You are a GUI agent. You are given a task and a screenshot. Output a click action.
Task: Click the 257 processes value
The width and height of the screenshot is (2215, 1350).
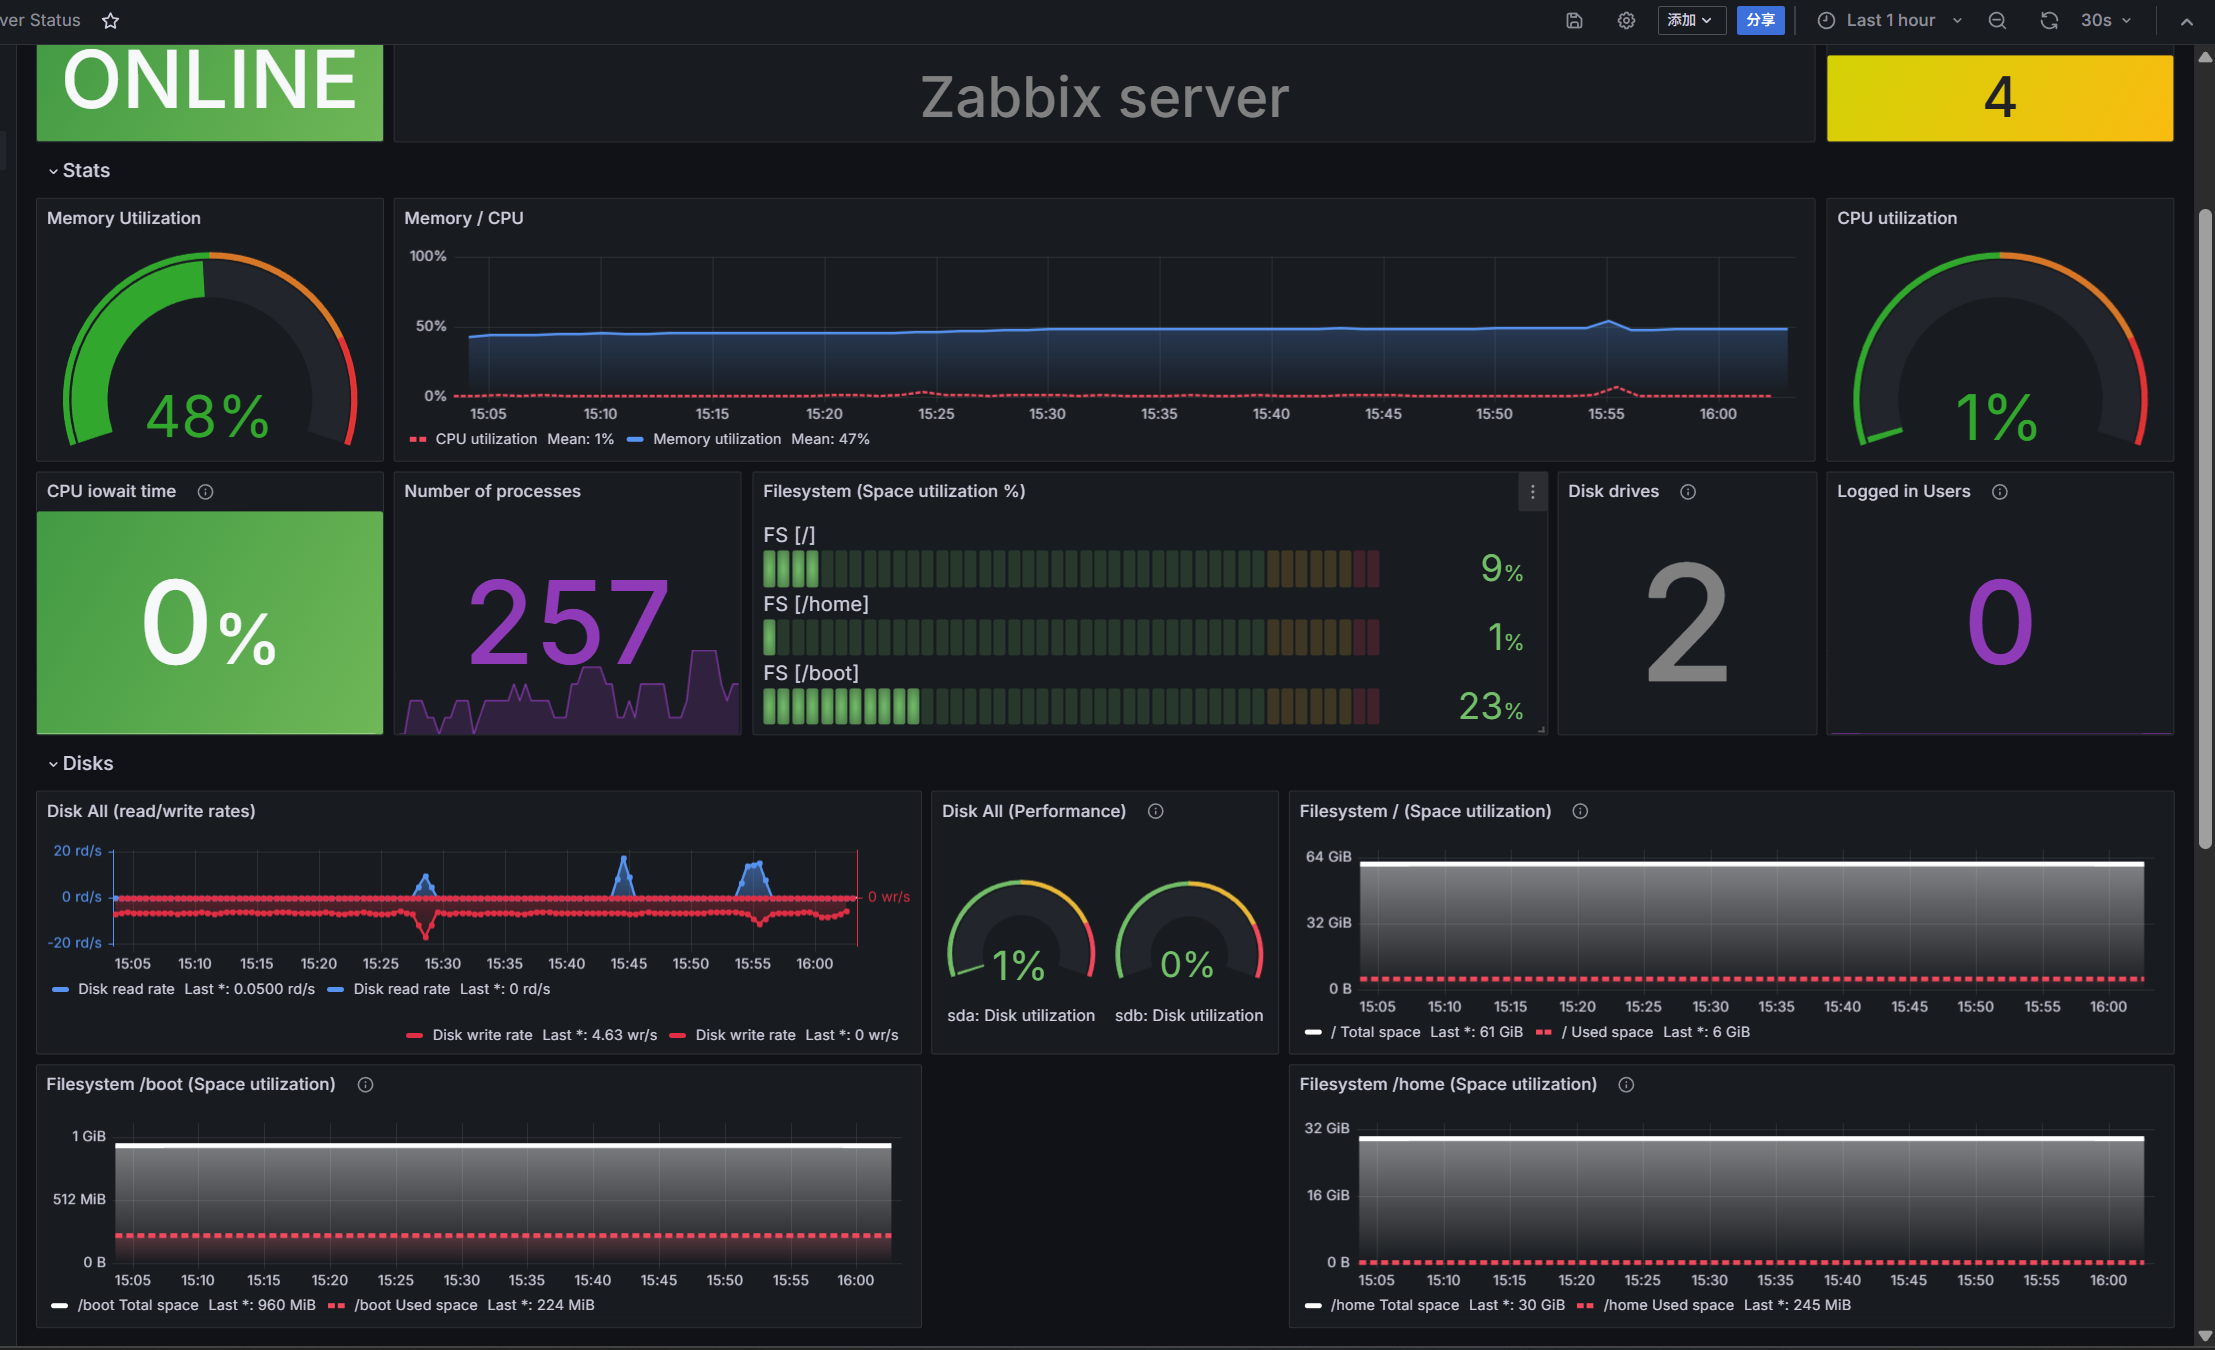568,623
